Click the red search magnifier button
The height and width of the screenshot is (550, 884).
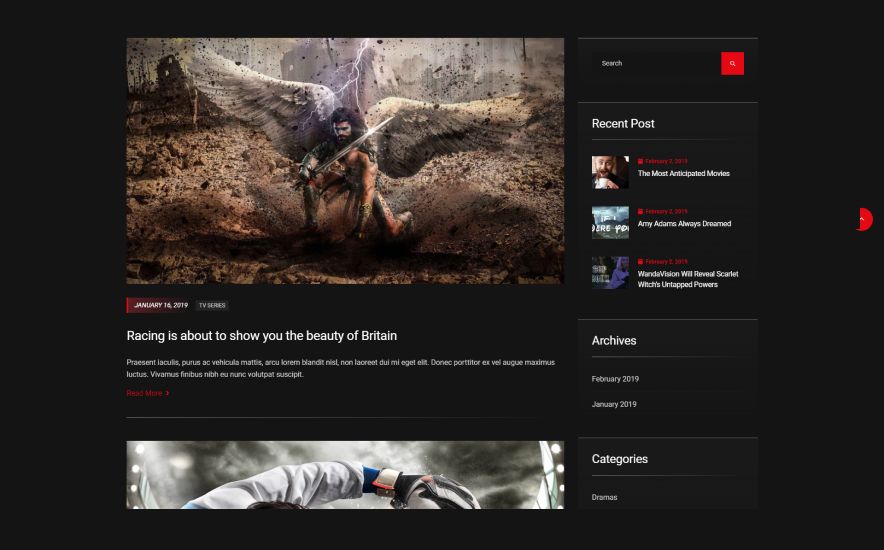732,63
